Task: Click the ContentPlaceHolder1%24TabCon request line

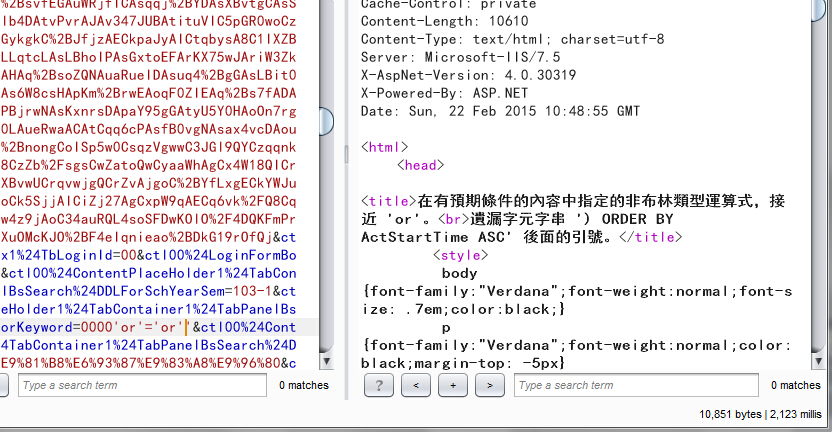Action: pos(149,273)
